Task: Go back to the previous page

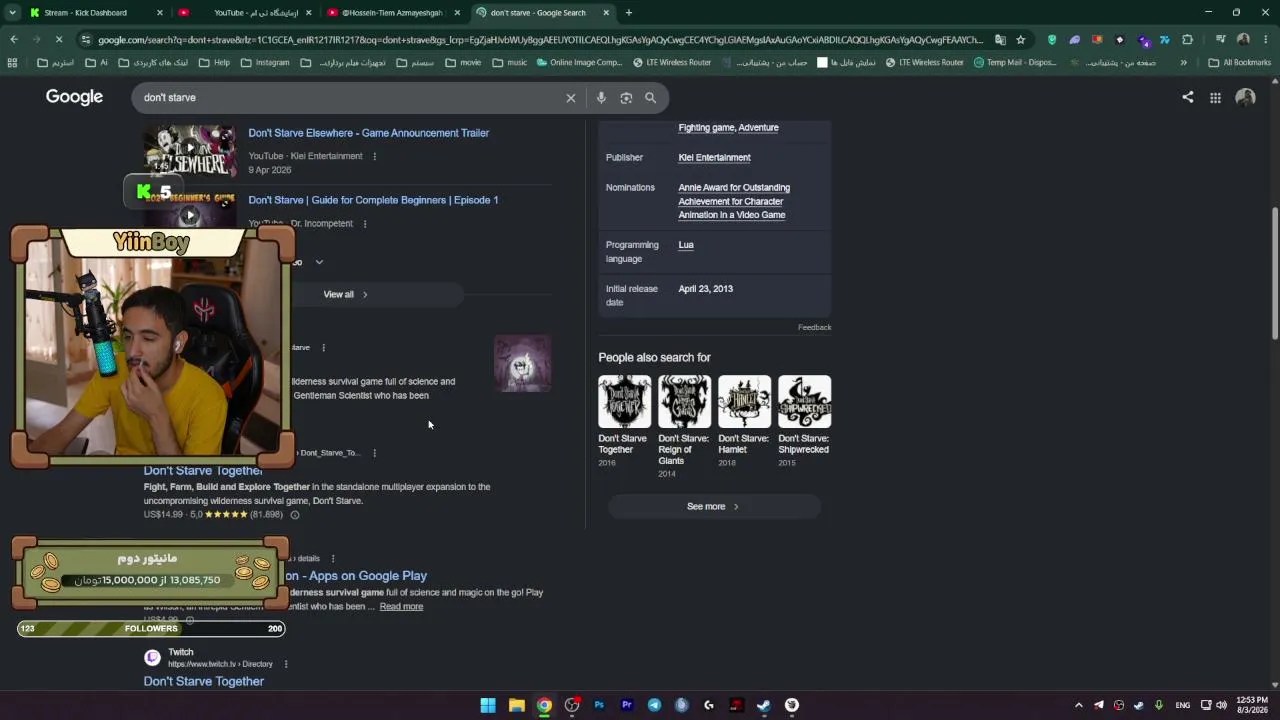Action: click(x=14, y=40)
